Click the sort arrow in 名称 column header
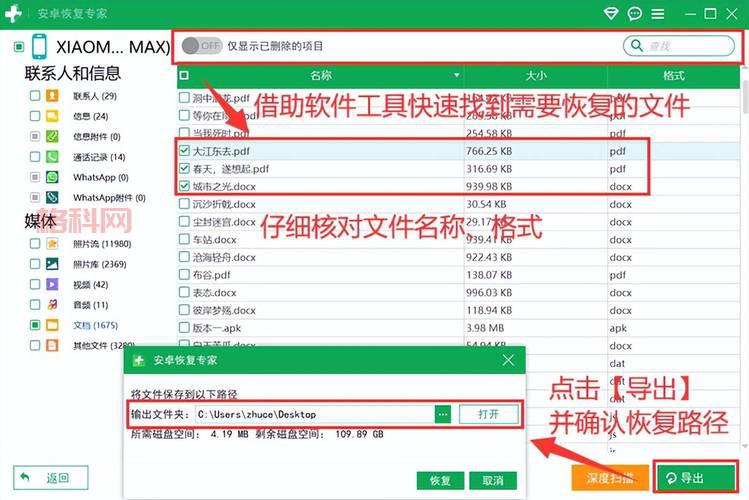 coord(457,75)
